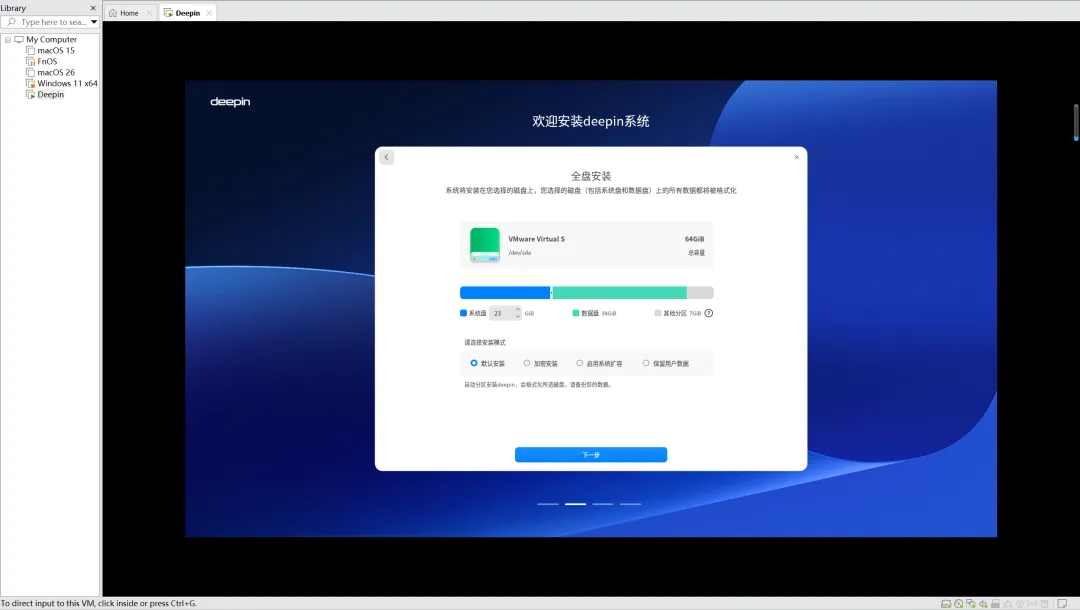1080x610 pixels.
Task: Click the network adapter status icon
Action: pyautogui.click(x=970, y=604)
